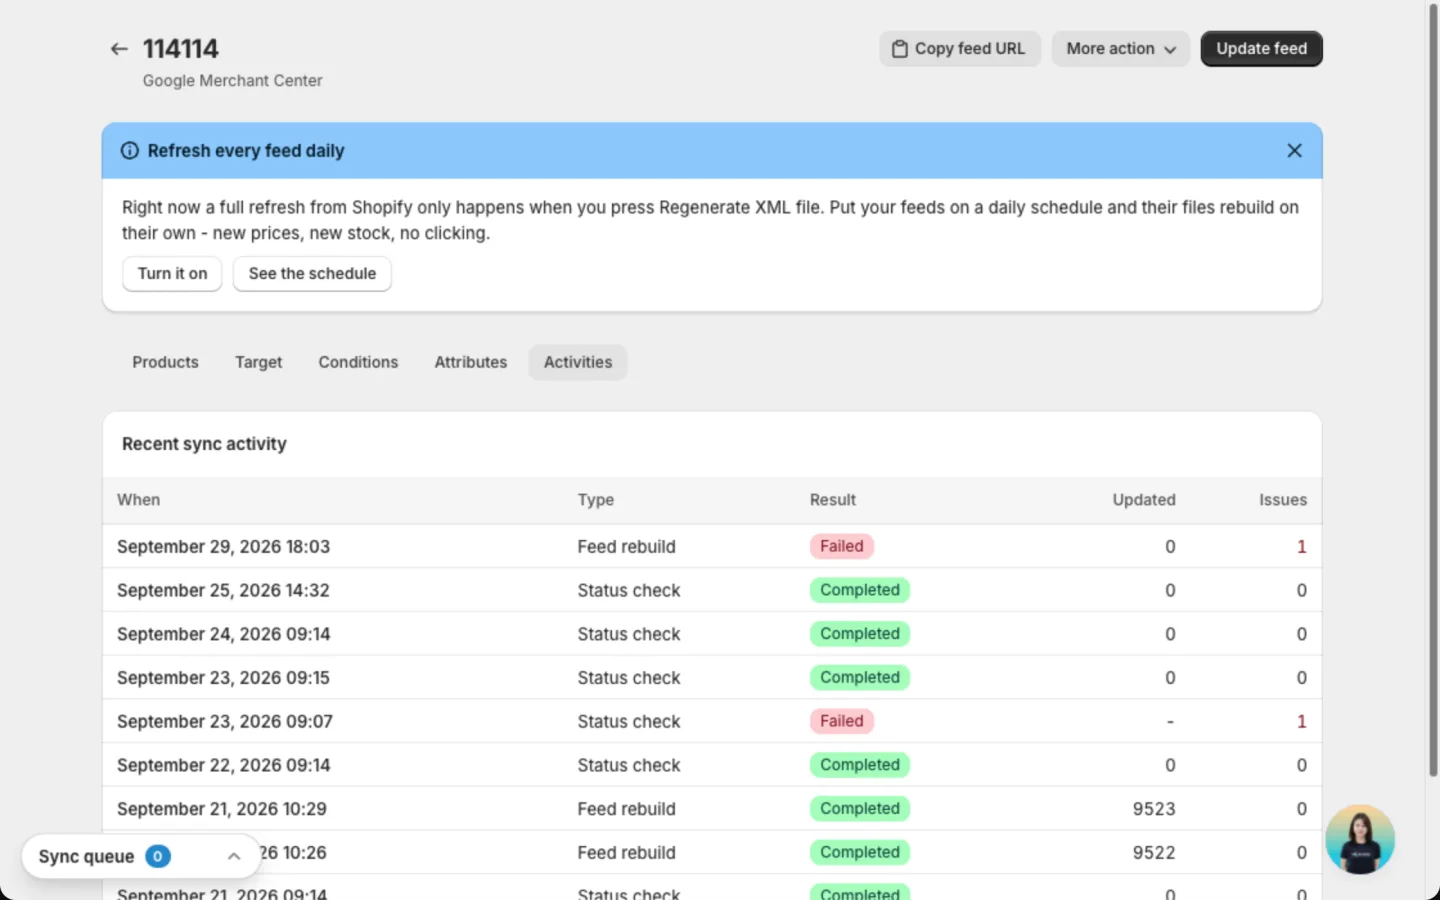The width and height of the screenshot is (1440, 900).
Task: Click the Failed badge for September 23 09:07
Action: pyautogui.click(x=841, y=722)
